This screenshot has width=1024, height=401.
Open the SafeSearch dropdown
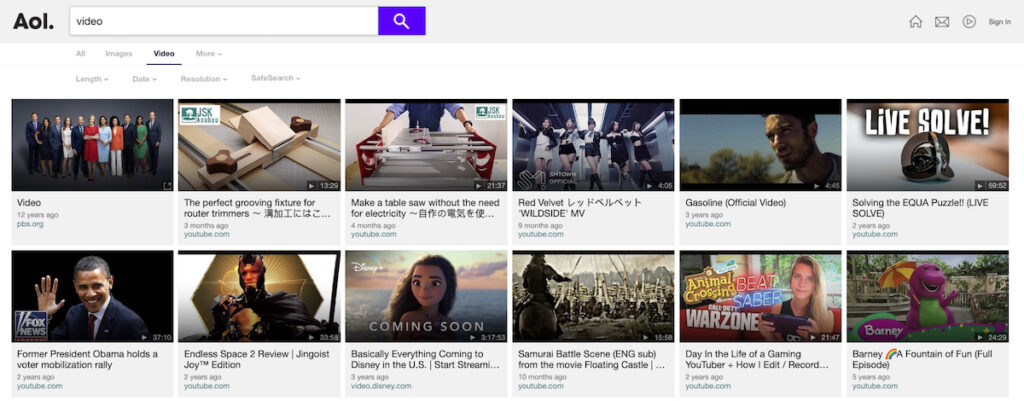276,78
